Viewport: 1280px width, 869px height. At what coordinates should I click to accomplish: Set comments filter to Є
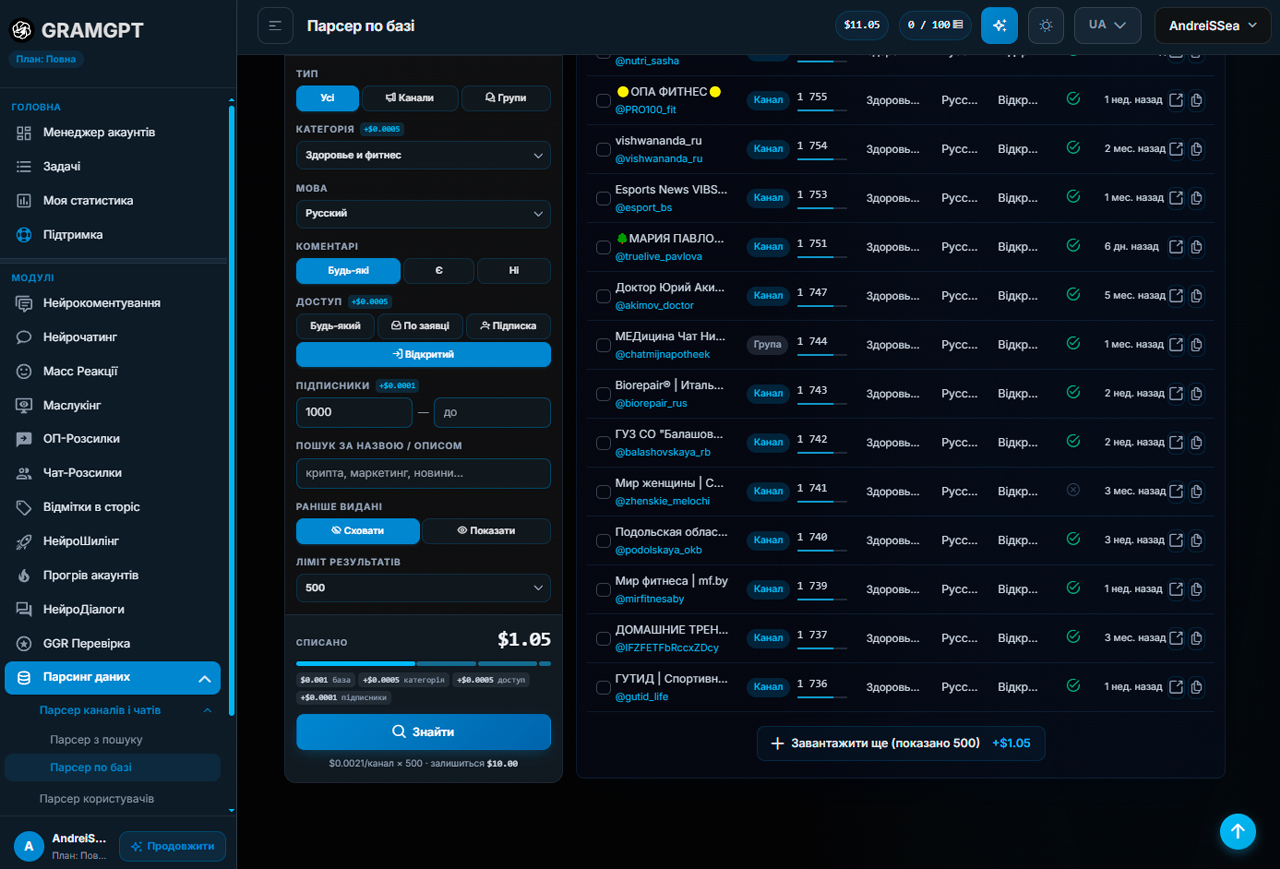click(x=439, y=271)
